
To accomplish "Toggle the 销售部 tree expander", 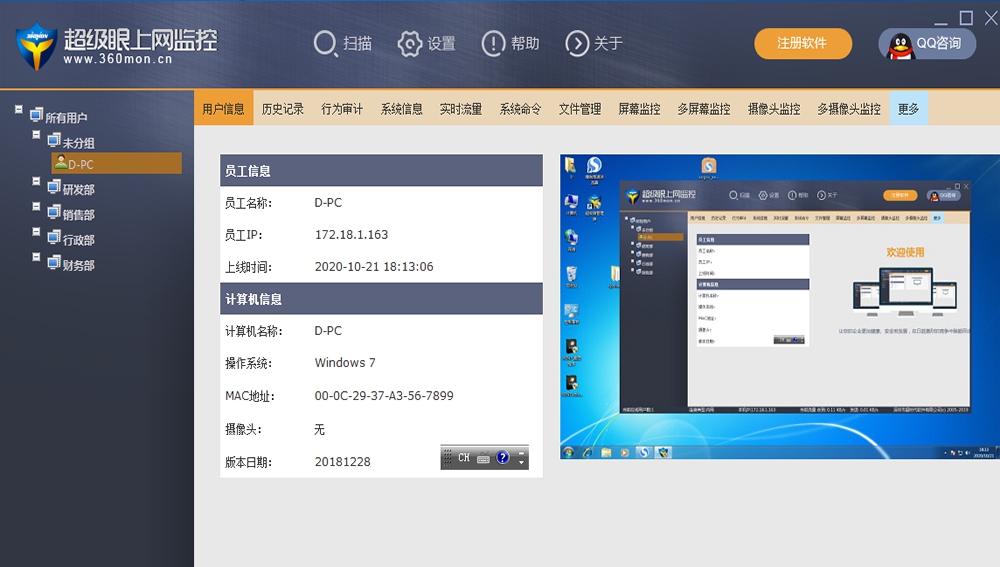I will tap(36, 207).
